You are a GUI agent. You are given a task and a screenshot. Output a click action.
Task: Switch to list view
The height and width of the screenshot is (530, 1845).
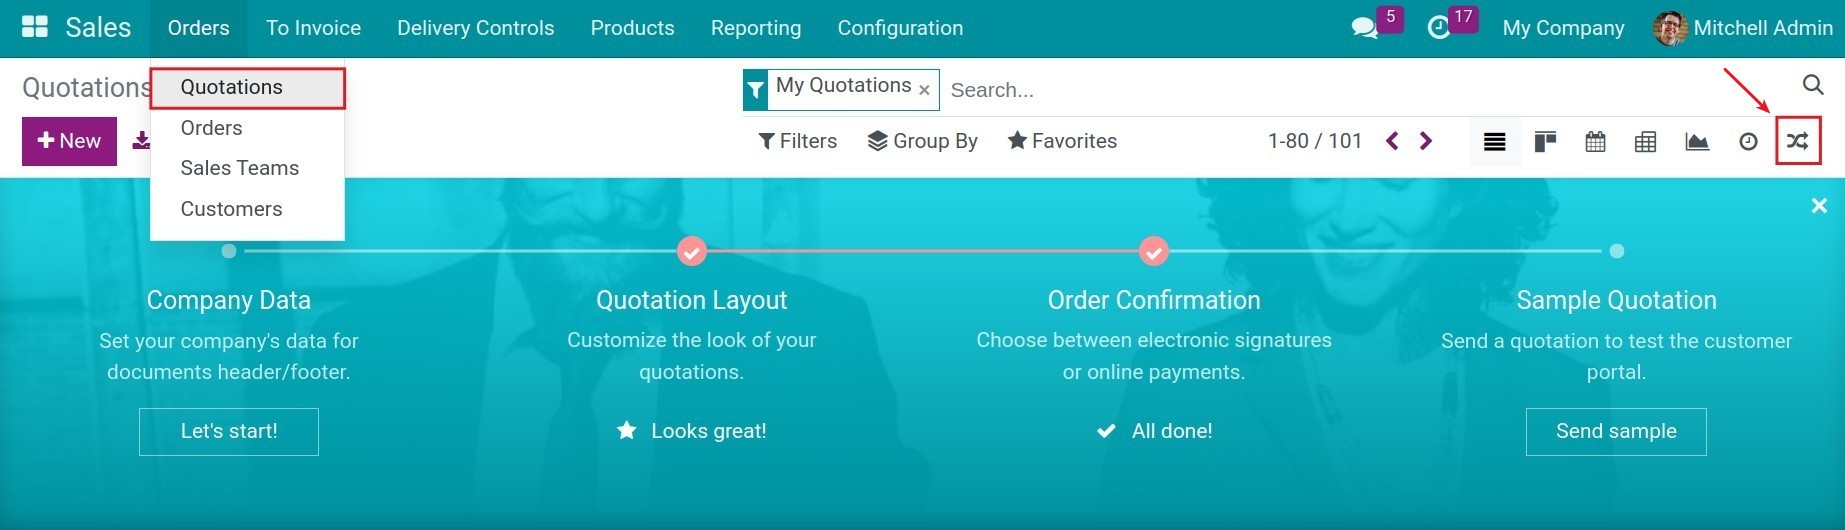pyautogui.click(x=1494, y=142)
